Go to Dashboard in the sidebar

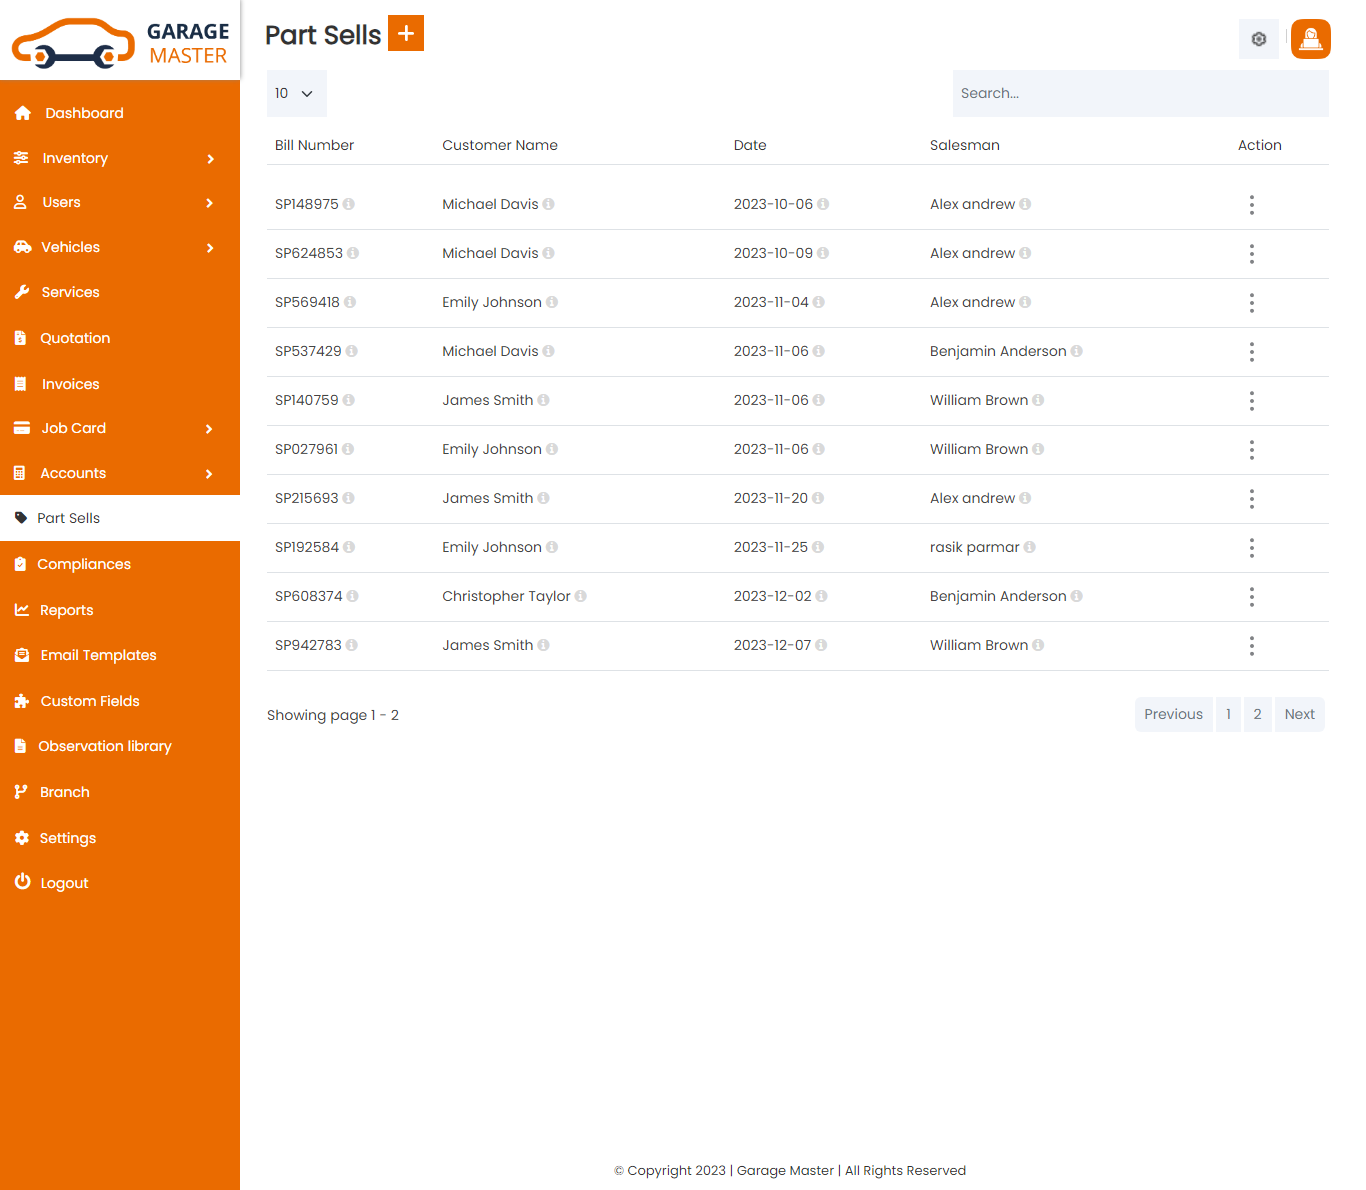click(x=84, y=113)
